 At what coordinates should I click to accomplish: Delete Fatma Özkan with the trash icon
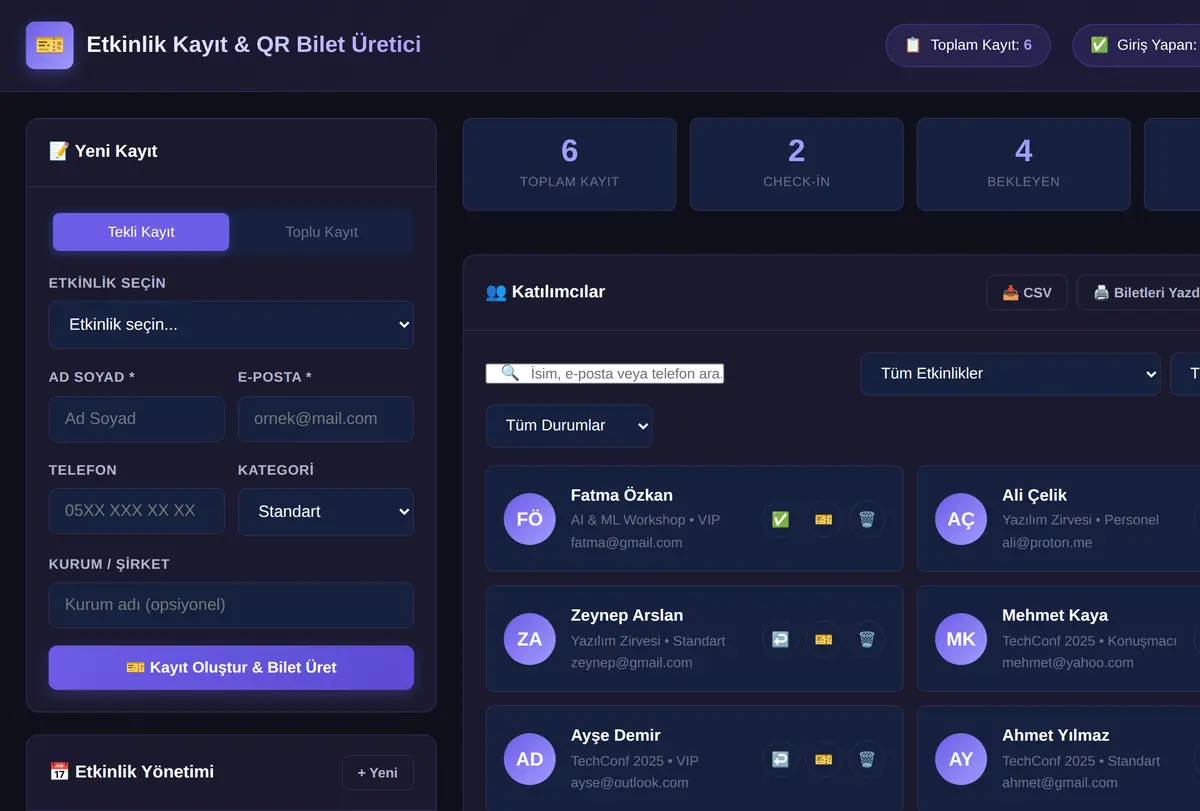click(x=866, y=519)
